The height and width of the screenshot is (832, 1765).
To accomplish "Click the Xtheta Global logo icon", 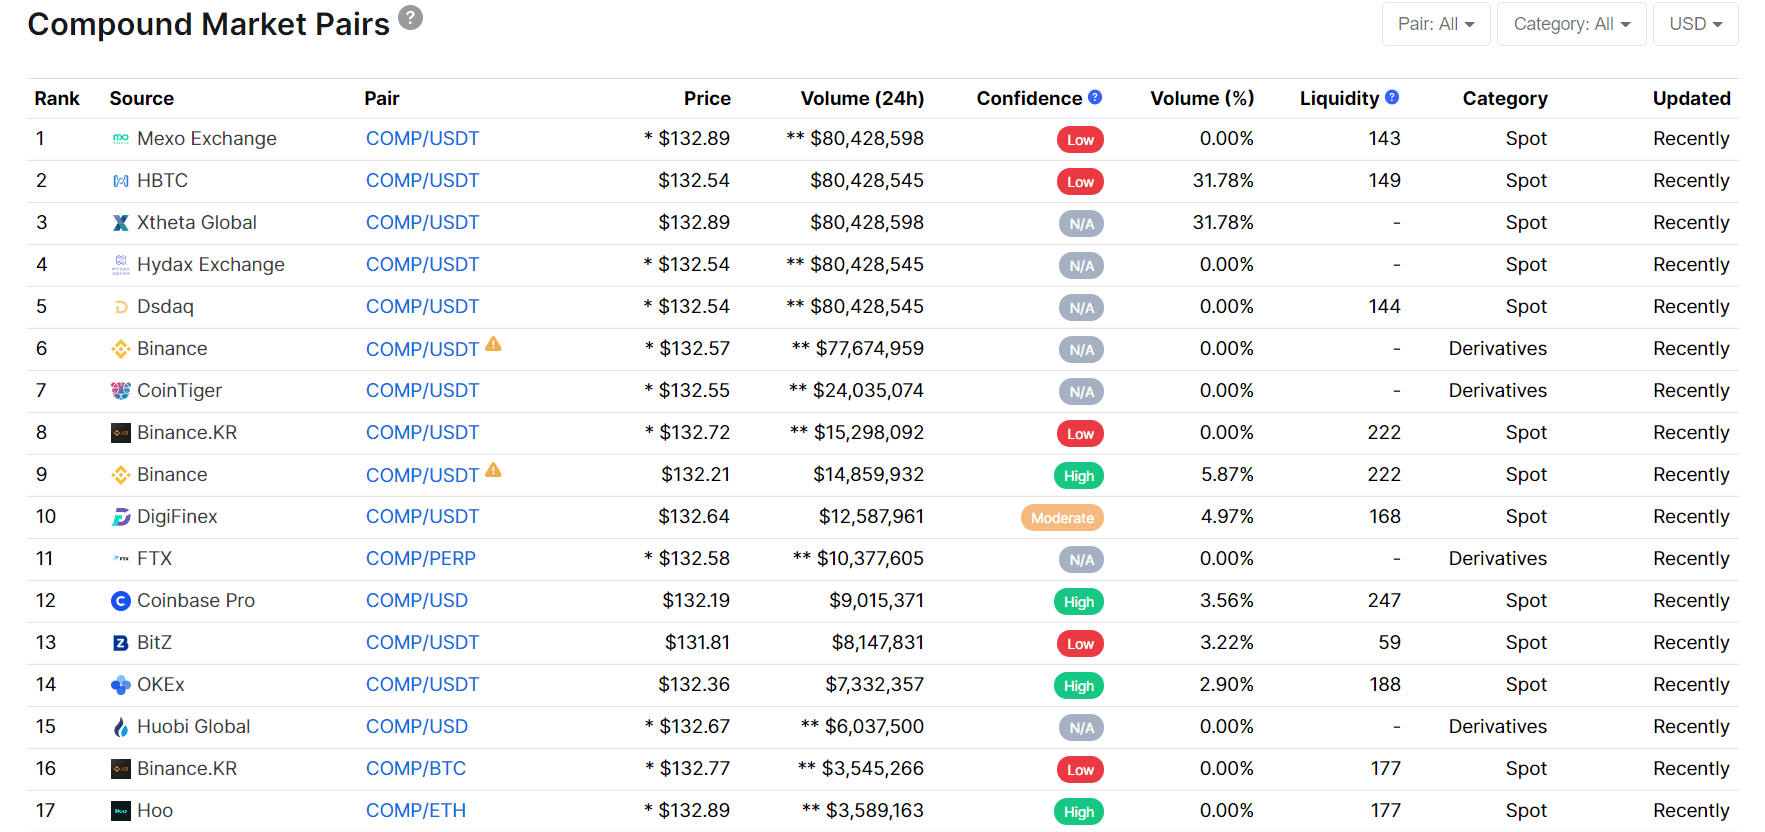I will [x=121, y=223].
